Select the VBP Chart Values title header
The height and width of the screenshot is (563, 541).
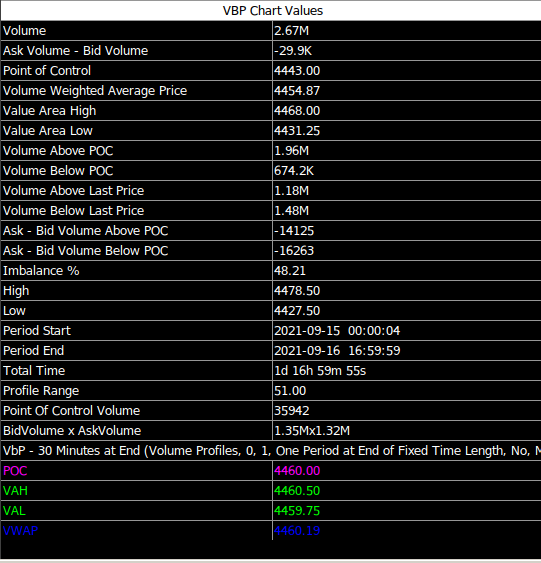point(272,11)
